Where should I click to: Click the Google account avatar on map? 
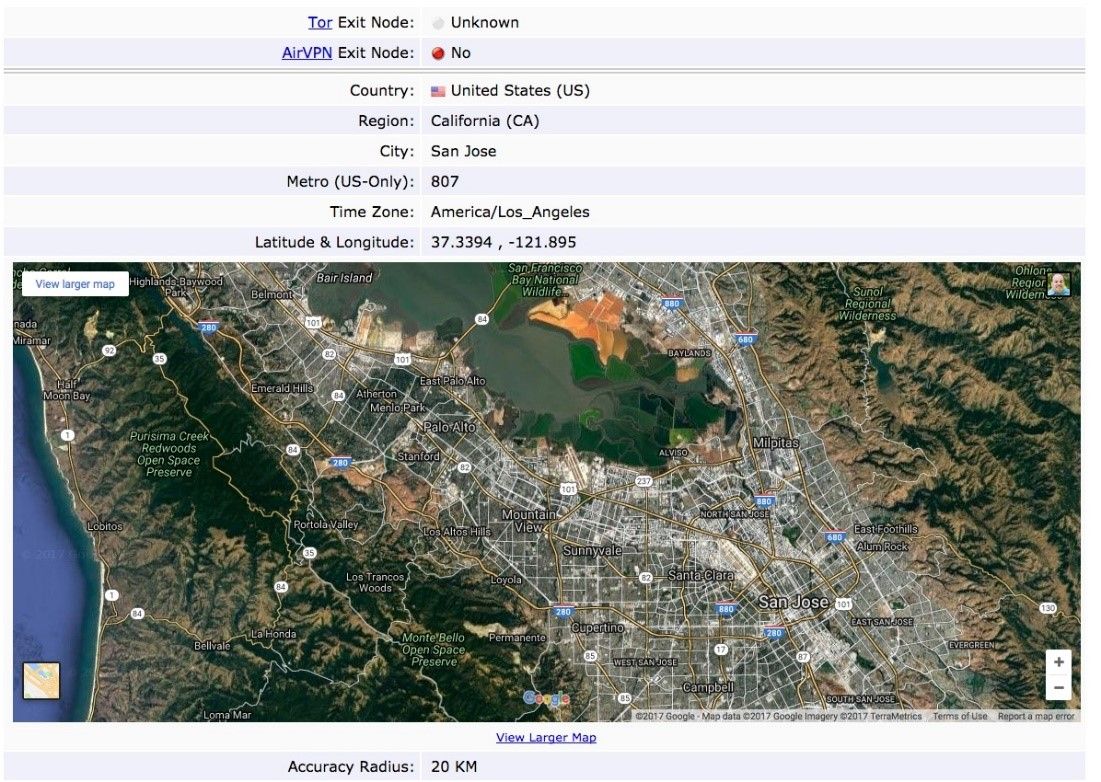(1058, 284)
